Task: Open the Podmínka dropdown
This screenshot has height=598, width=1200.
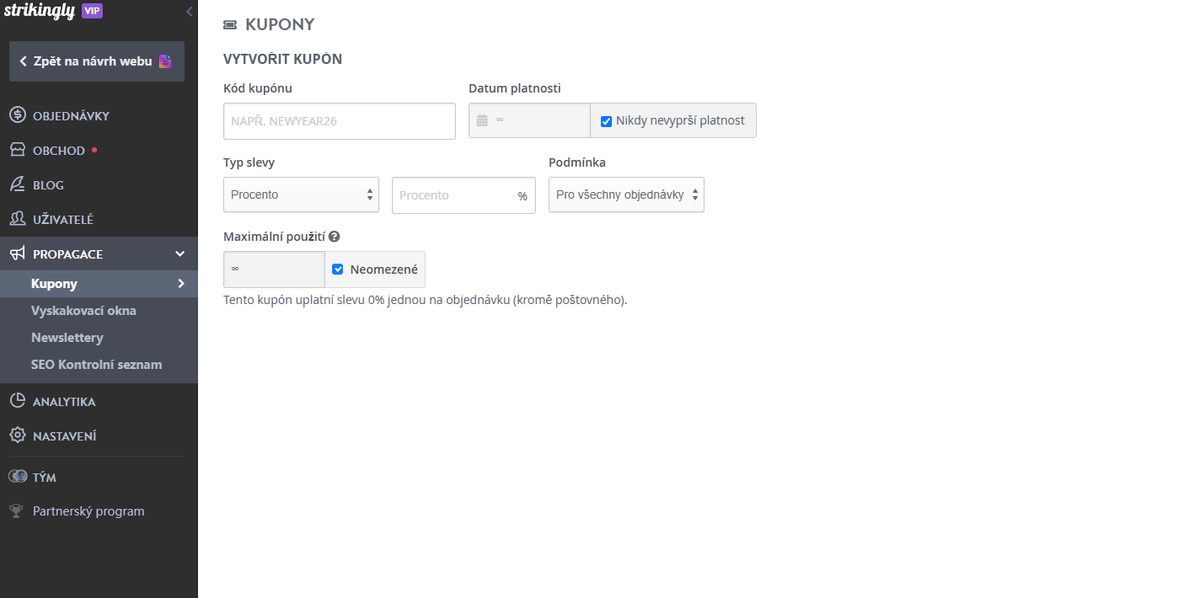Action: coord(626,195)
